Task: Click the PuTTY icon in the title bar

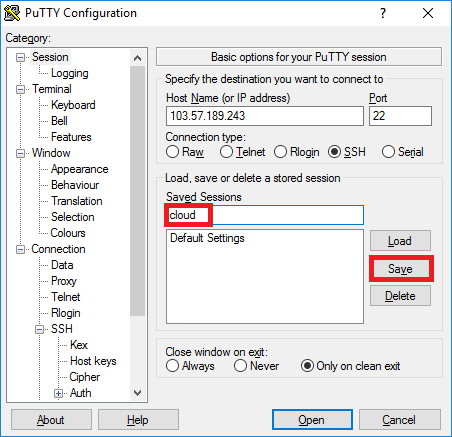Action: click(12, 13)
